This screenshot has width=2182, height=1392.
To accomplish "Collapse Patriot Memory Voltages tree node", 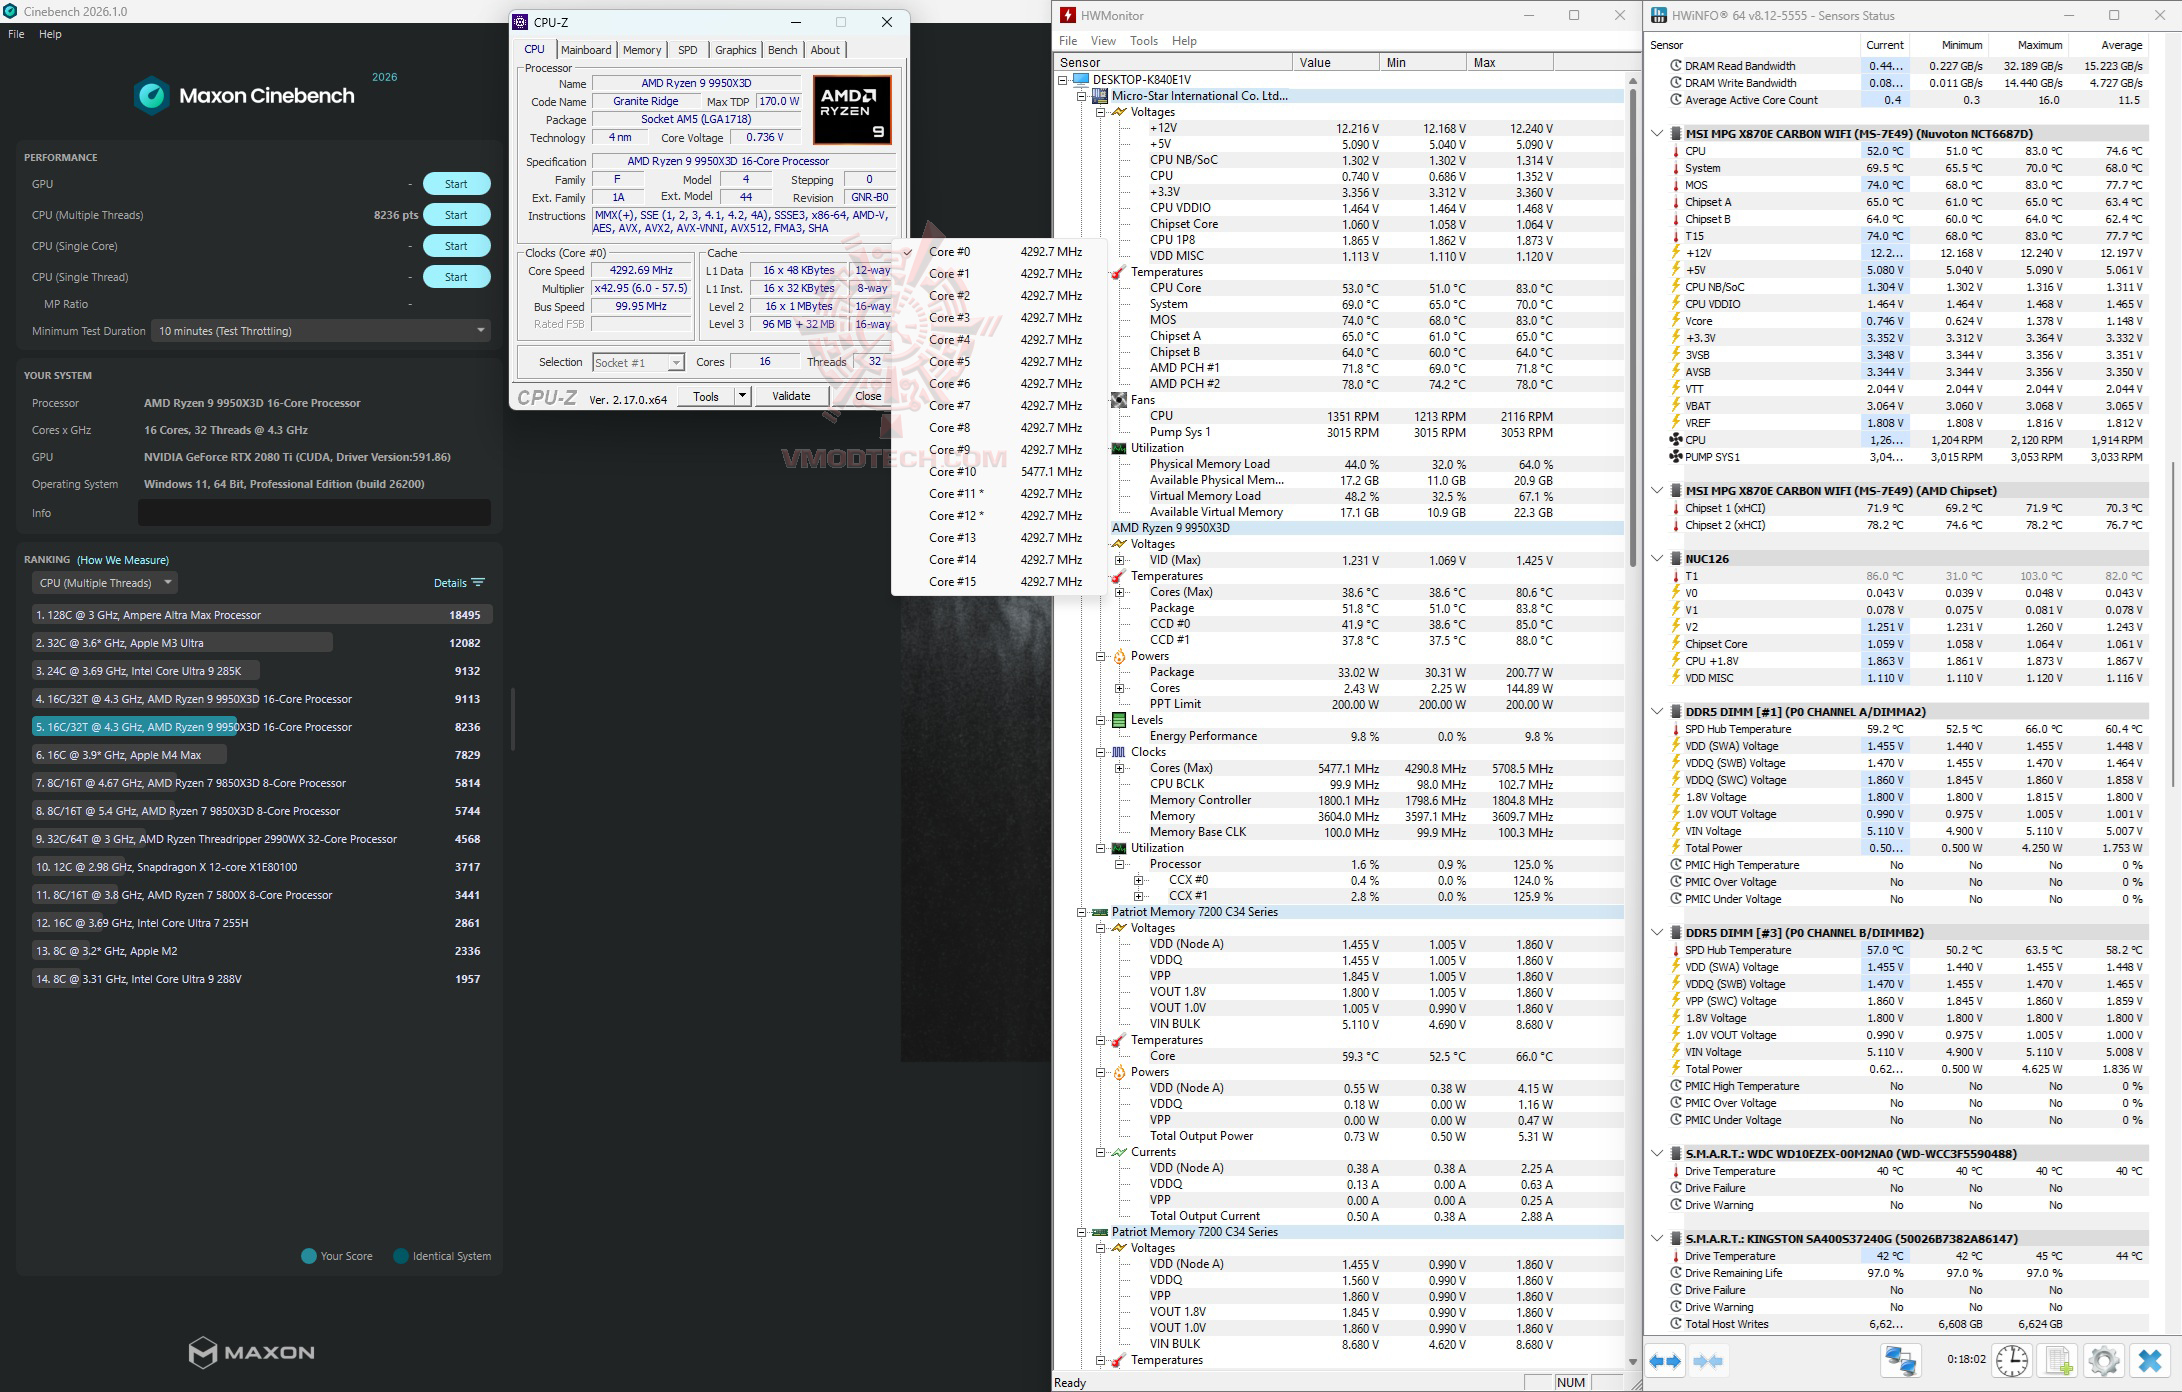I will pos(1100,928).
